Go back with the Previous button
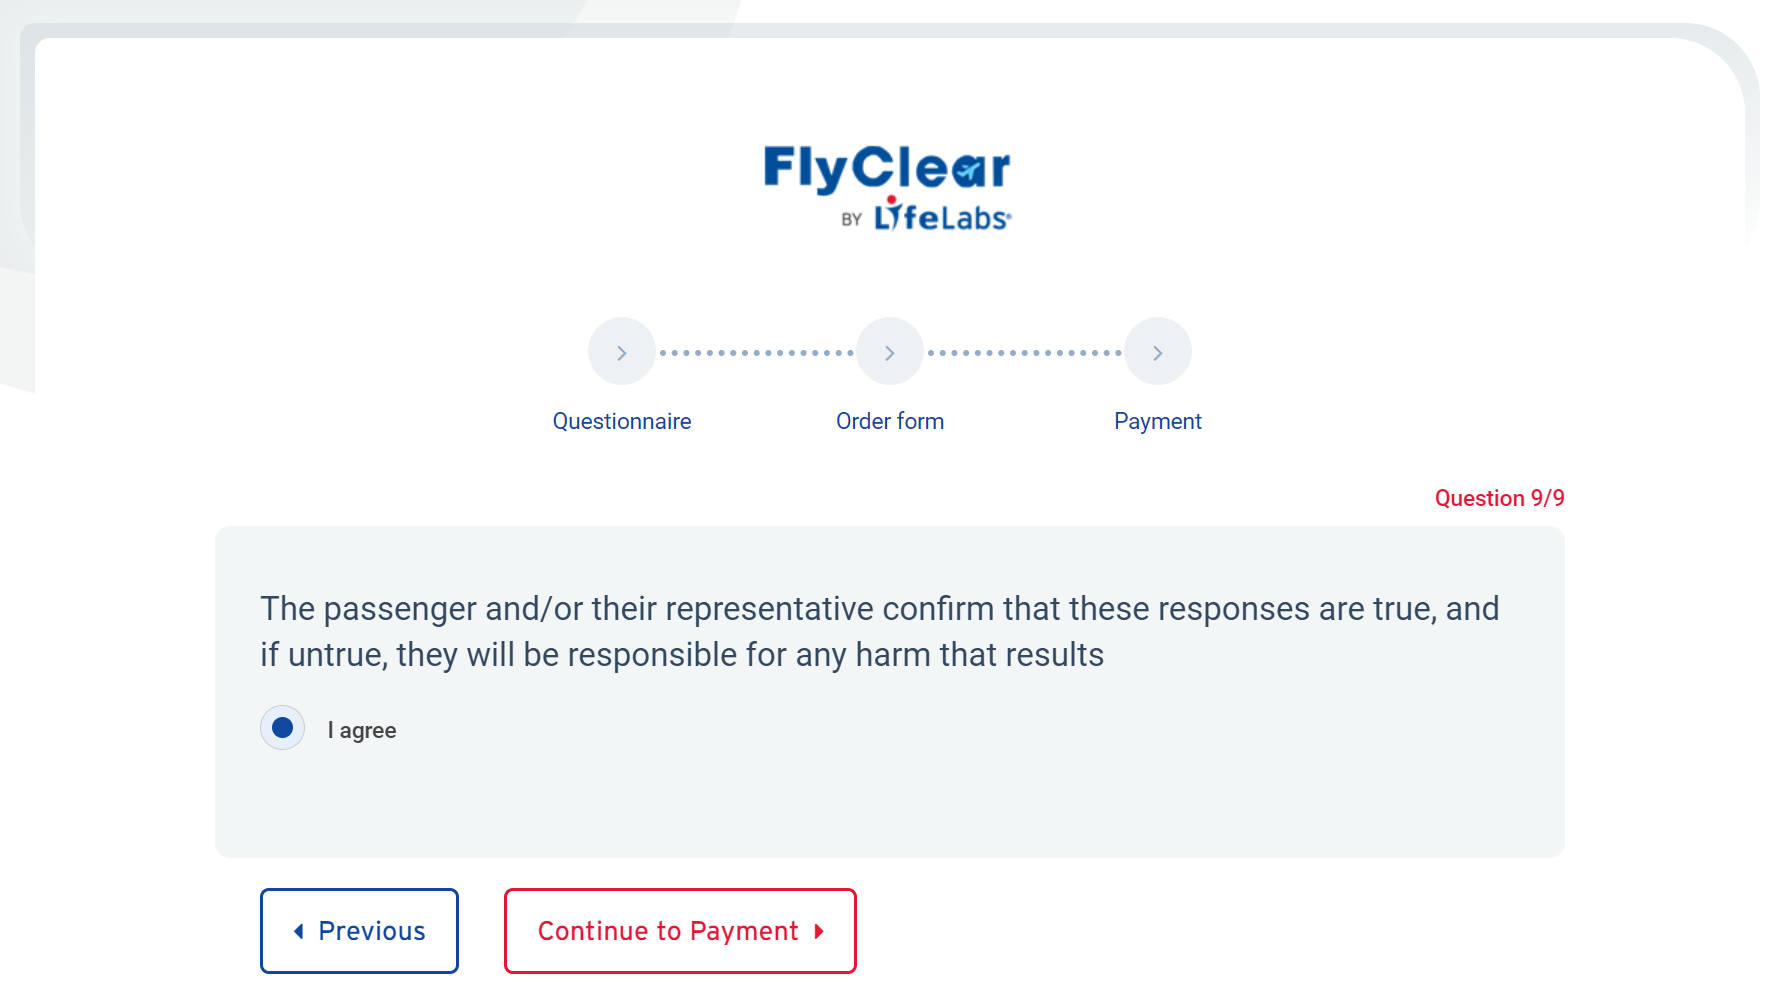1773x982 pixels. coord(359,931)
